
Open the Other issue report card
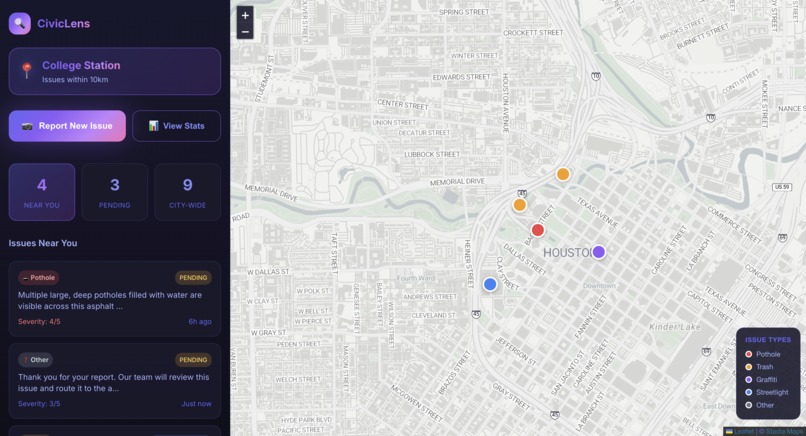tap(115, 381)
